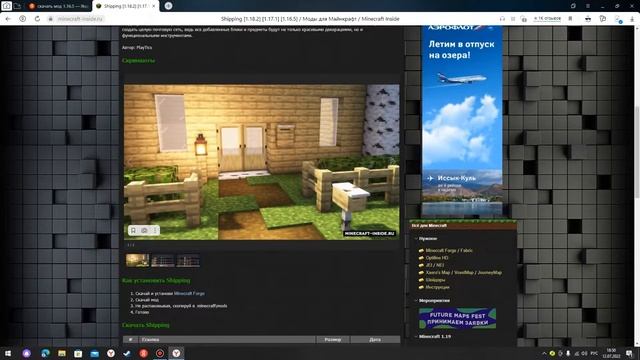Click the Дата column header
The image size is (640, 360).
point(375,340)
